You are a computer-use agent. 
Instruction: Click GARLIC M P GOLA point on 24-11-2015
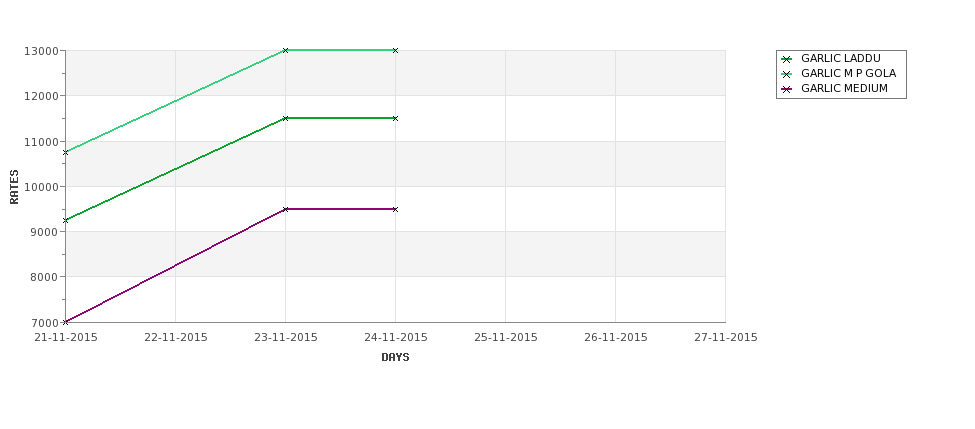[x=395, y=50]
